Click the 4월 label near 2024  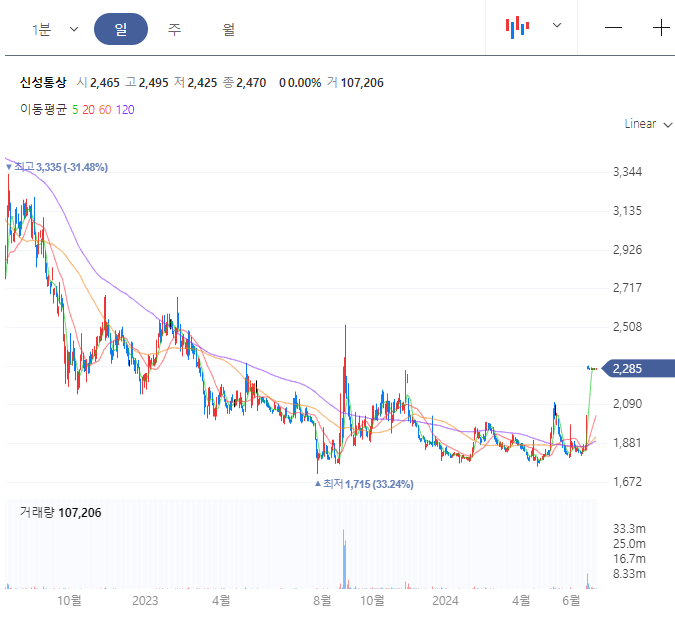(x=521, y=600)
